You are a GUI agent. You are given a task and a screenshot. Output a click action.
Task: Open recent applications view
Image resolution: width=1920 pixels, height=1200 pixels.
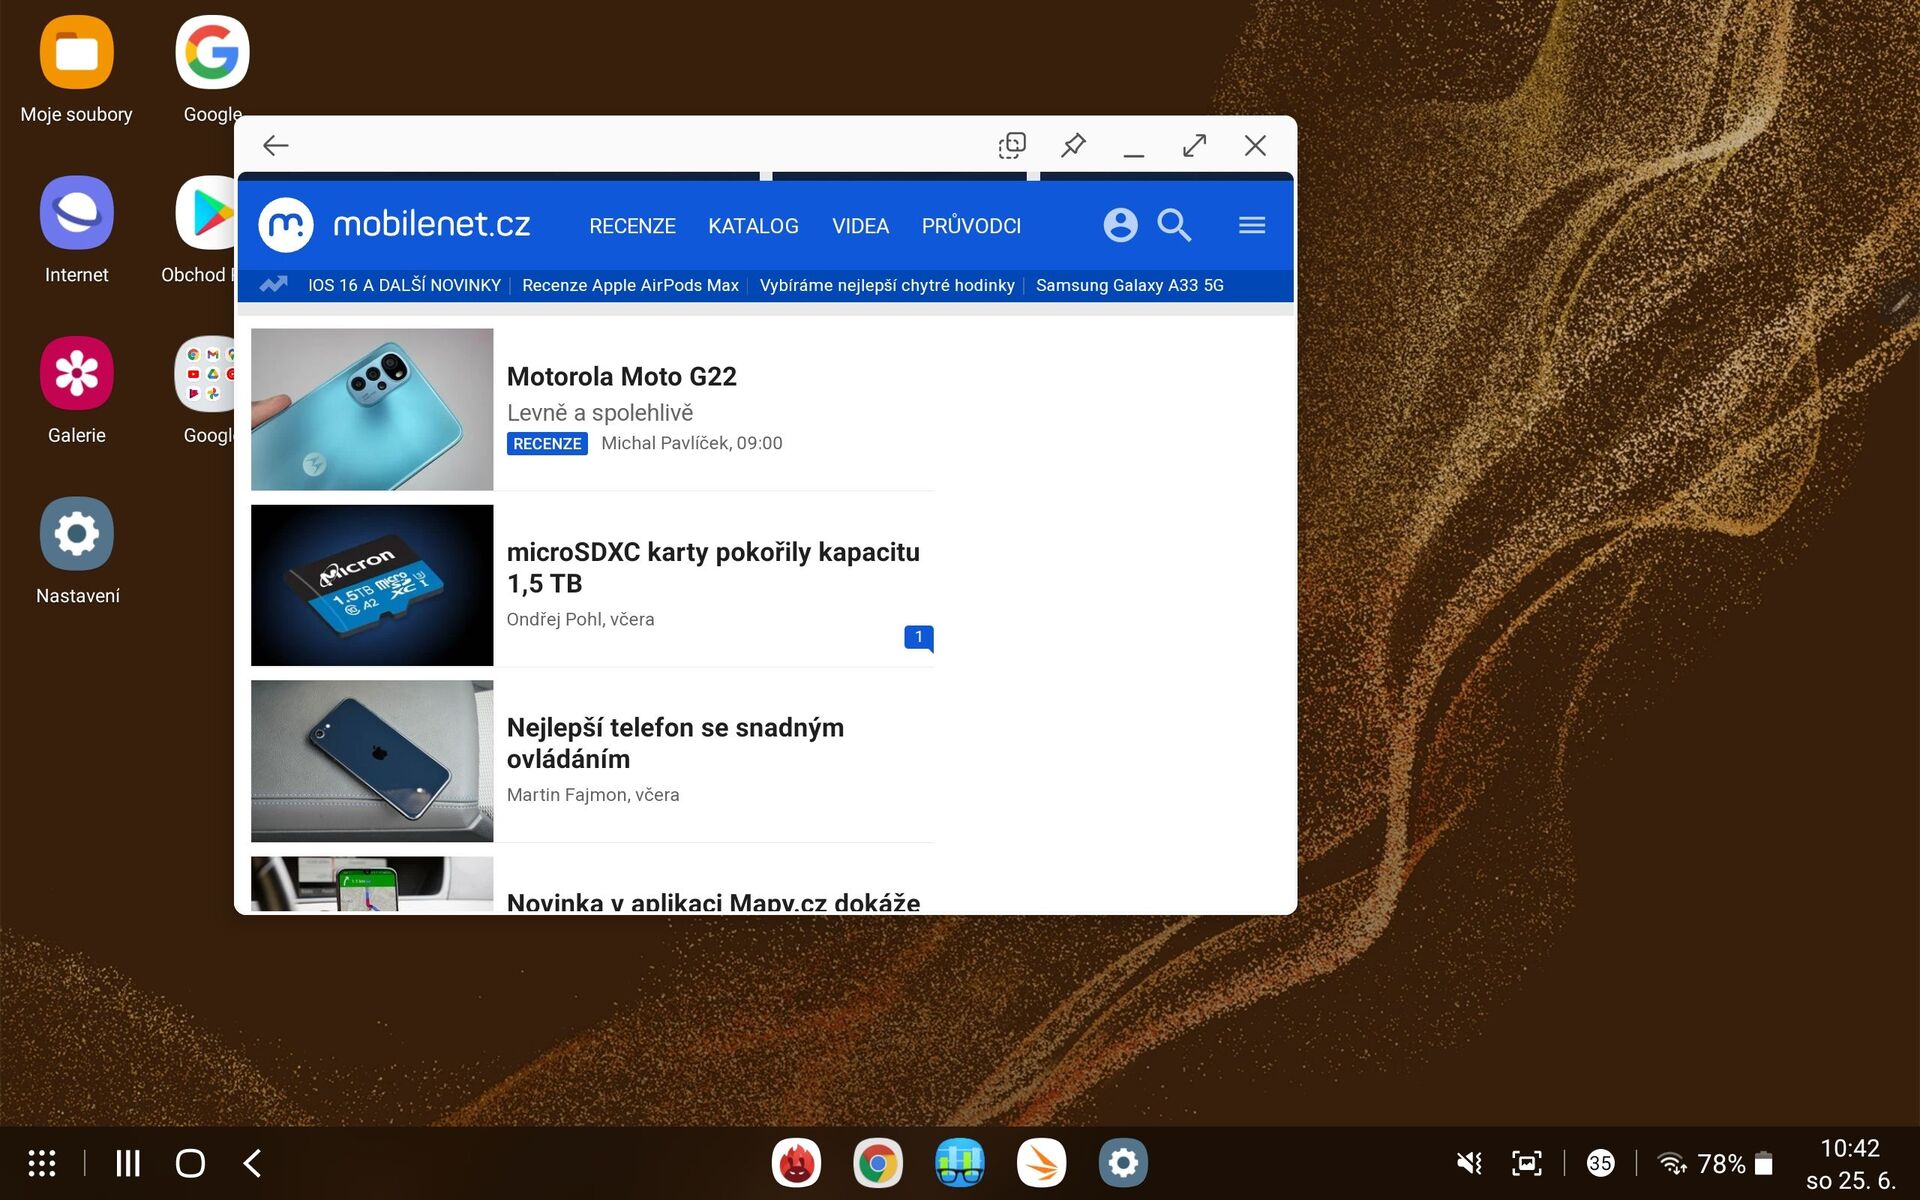(127, 1162)
